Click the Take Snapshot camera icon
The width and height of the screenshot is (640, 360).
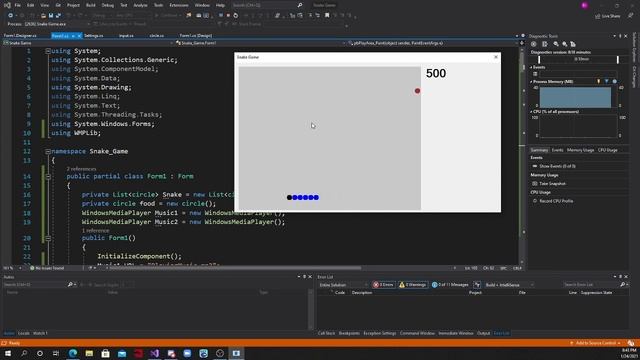(x=535, y=184)
